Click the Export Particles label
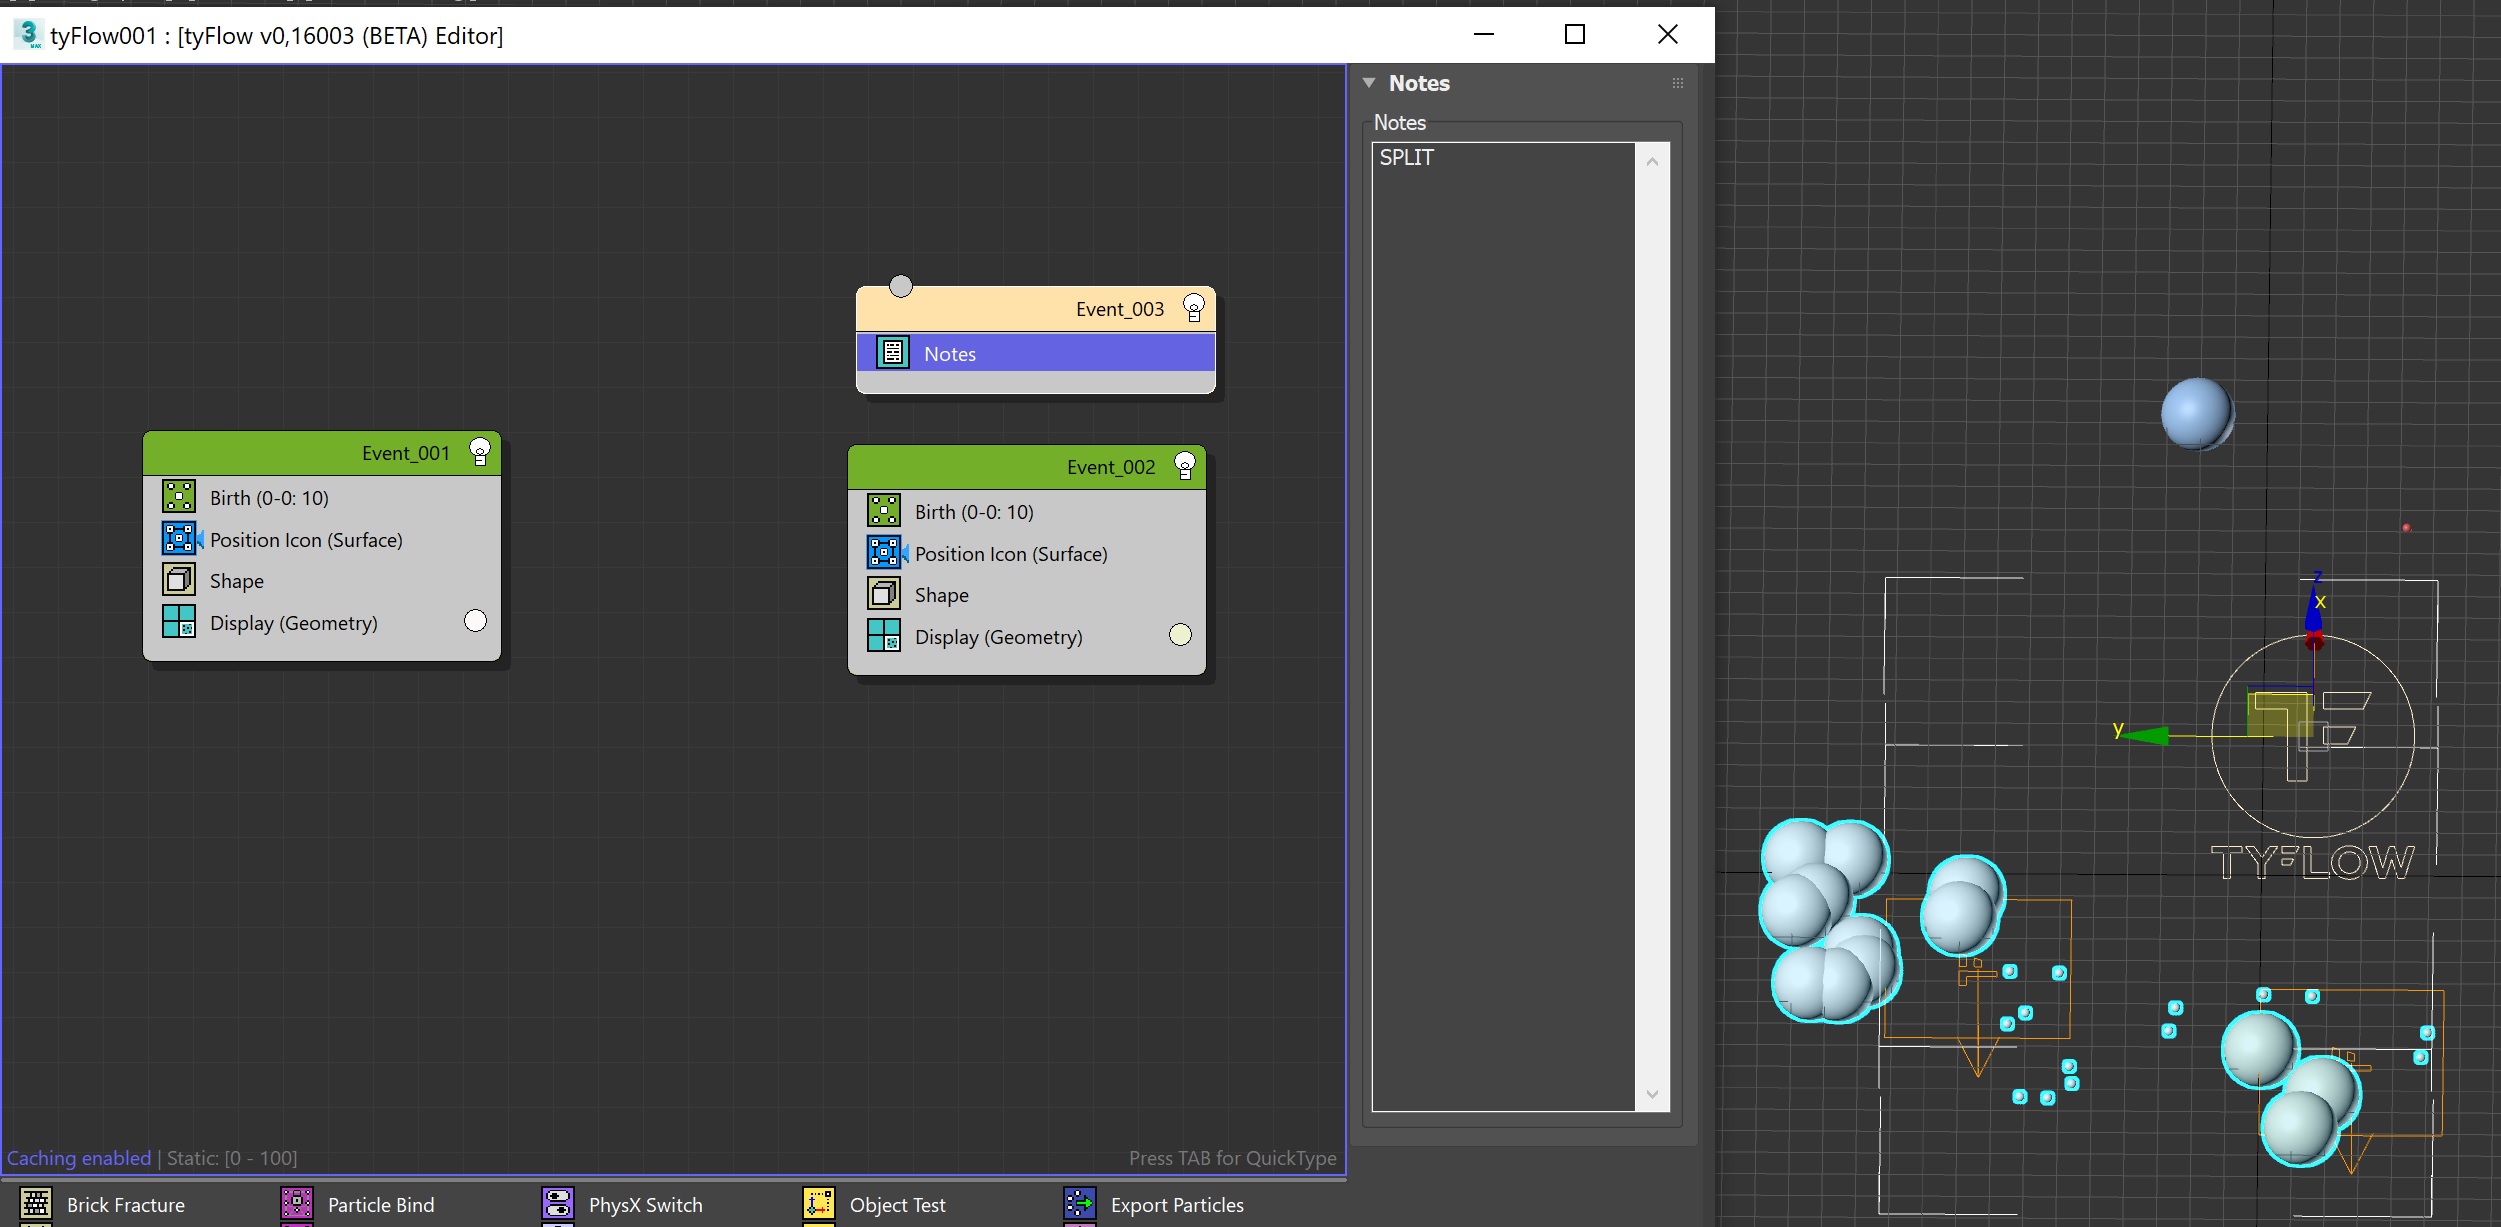The height and width of the screenshot is (1227, 2501). [1177, 1205]
